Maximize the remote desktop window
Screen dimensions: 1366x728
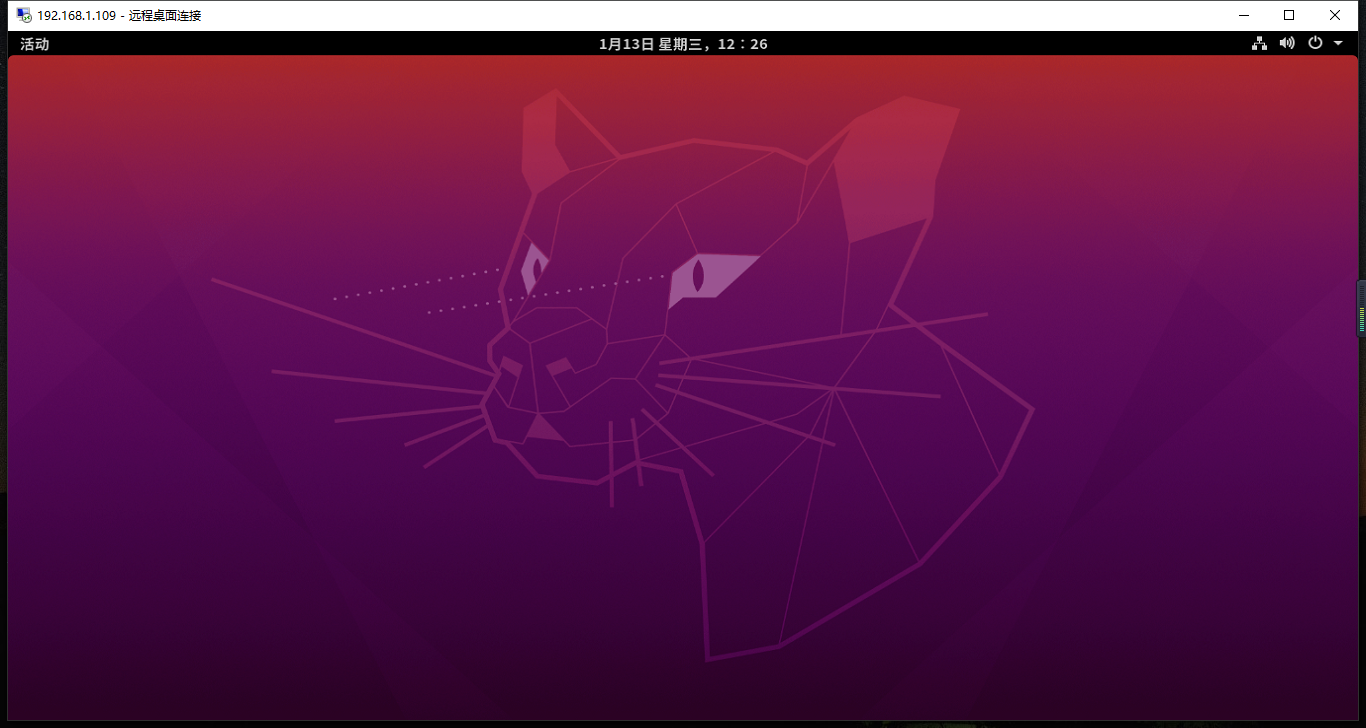tap(1289, 15)
